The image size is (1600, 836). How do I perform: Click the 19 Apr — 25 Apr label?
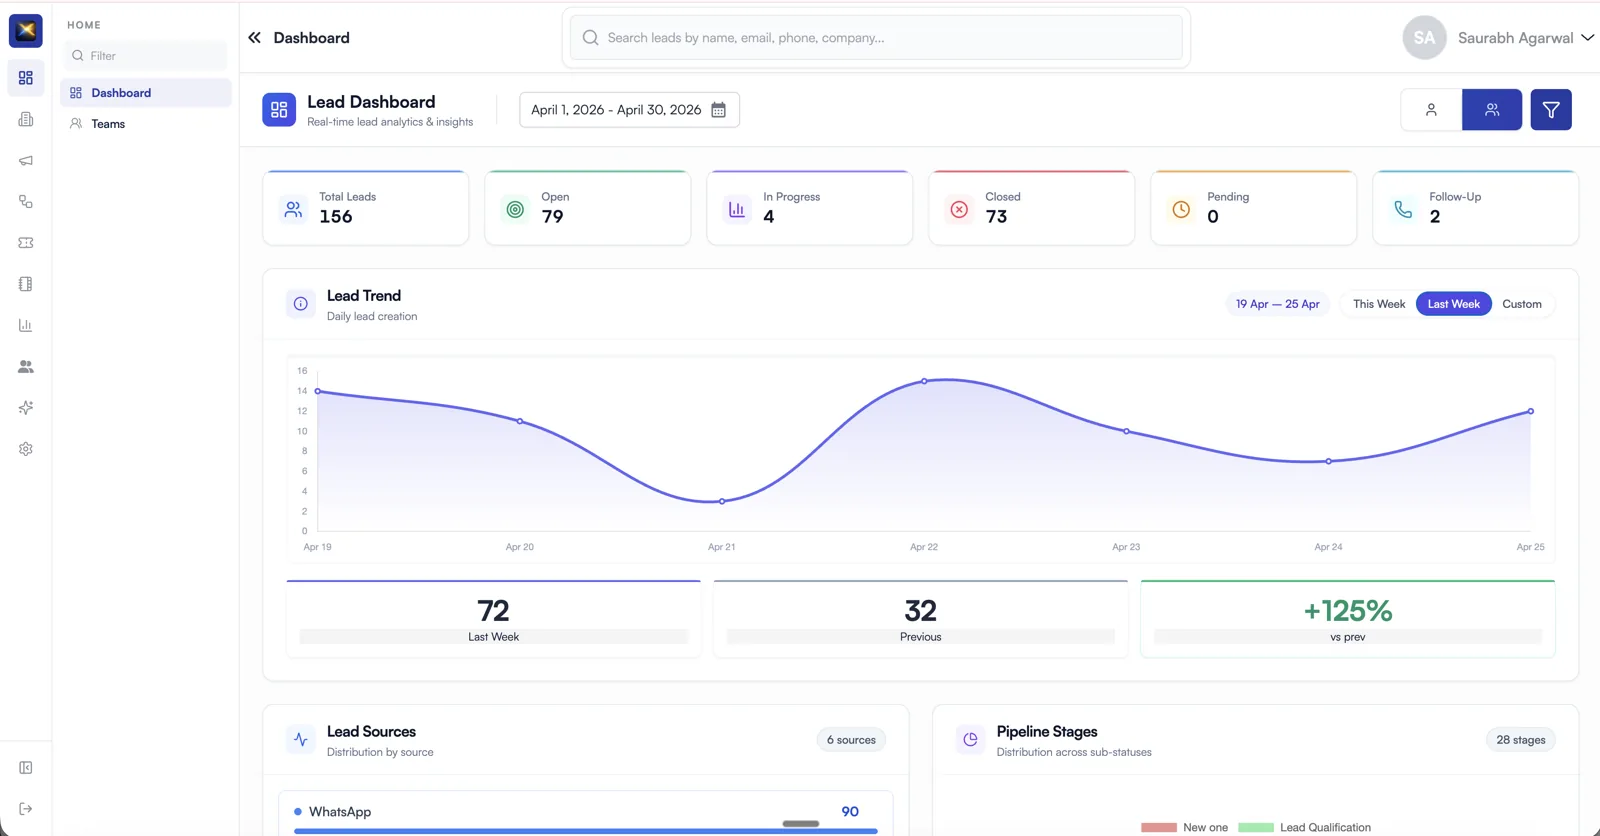(1277, 304)
